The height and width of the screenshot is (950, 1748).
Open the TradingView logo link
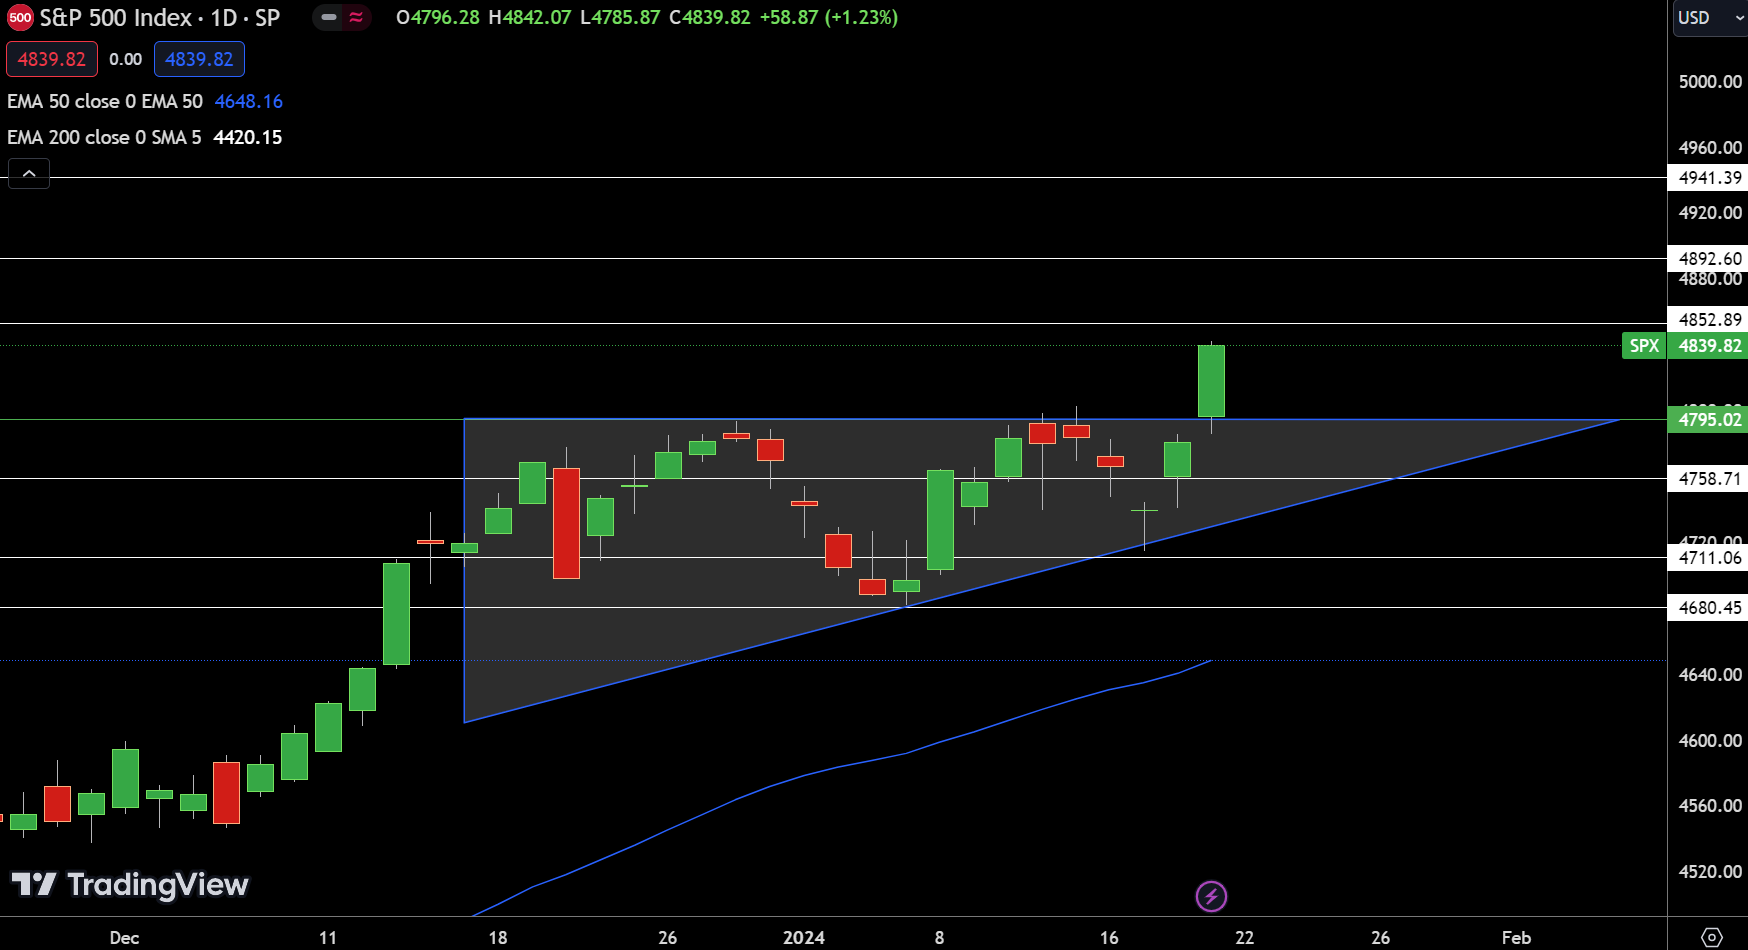130,885
